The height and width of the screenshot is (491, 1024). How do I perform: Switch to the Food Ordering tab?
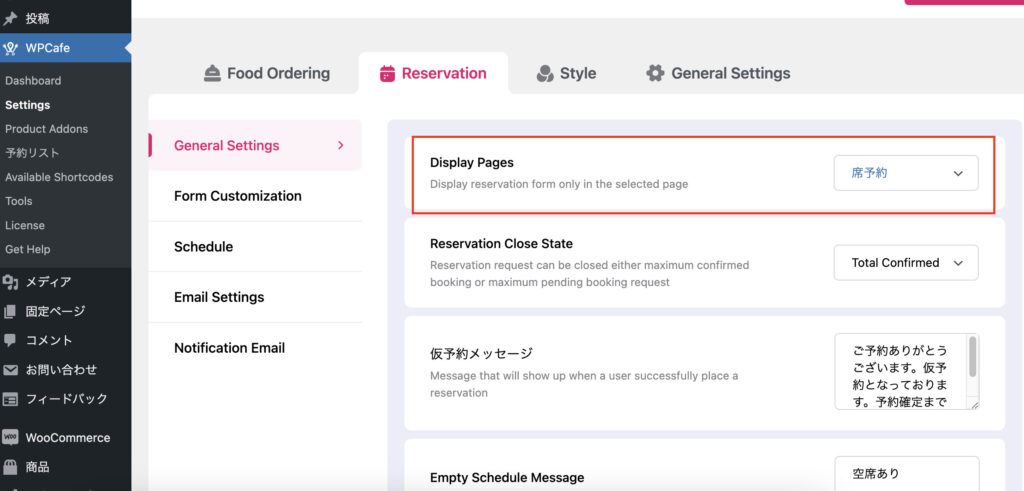(266, 73)
